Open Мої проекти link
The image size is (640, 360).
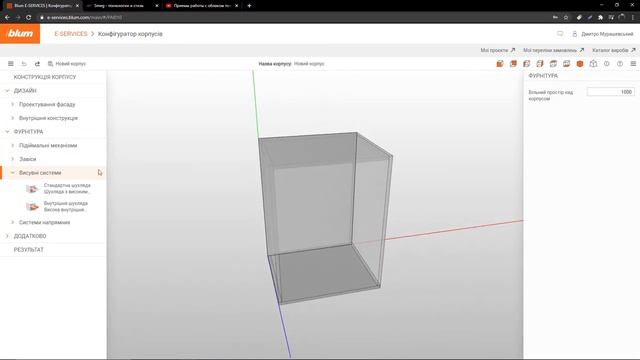pos(498,50)
